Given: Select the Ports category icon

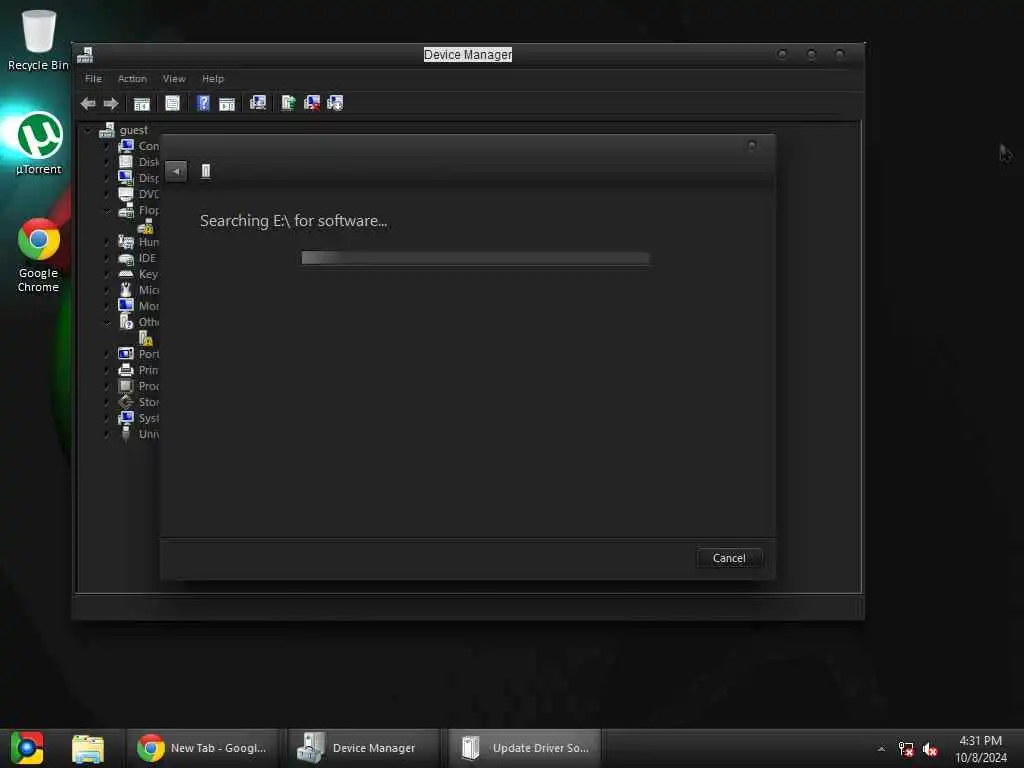Looking at the screenshot, I should 126,354.
